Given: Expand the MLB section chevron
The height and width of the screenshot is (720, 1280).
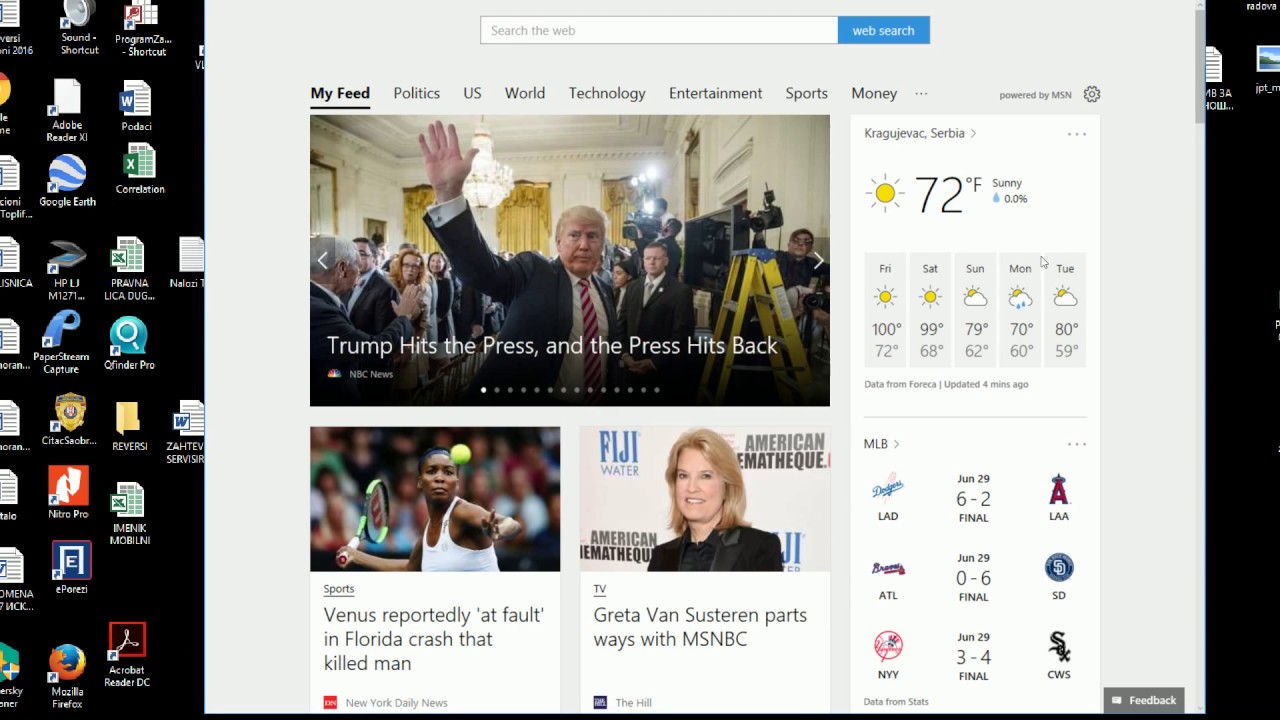Looking at the screenshot, I should point(896,444).
